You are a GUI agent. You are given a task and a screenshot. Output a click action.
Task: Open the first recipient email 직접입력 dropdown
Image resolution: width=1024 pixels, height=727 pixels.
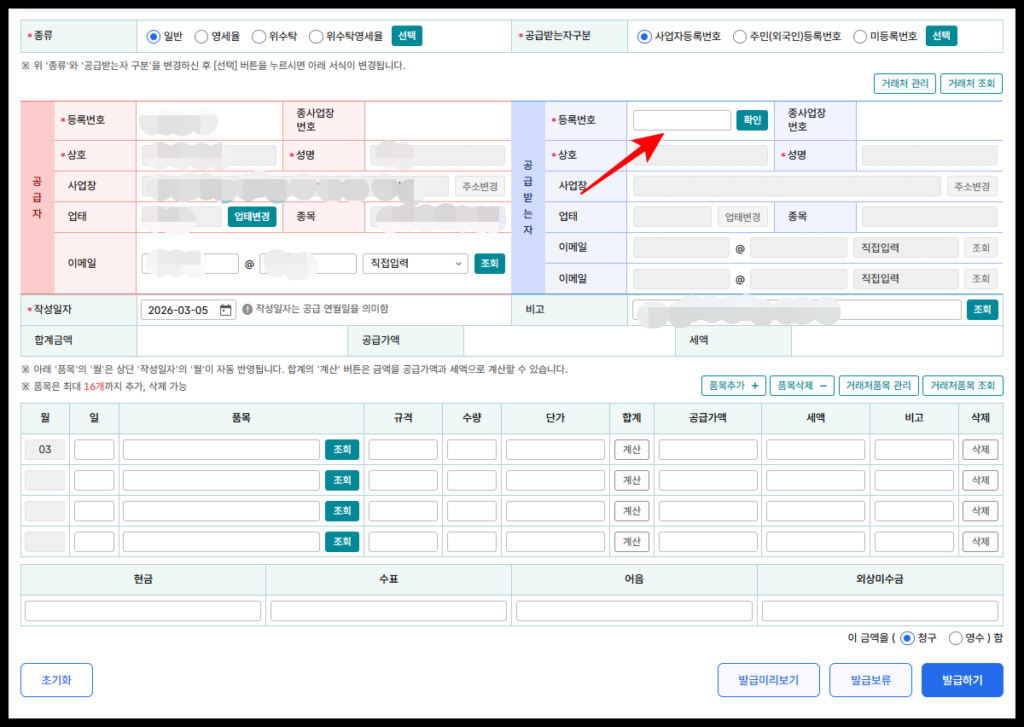click(905, 247)
